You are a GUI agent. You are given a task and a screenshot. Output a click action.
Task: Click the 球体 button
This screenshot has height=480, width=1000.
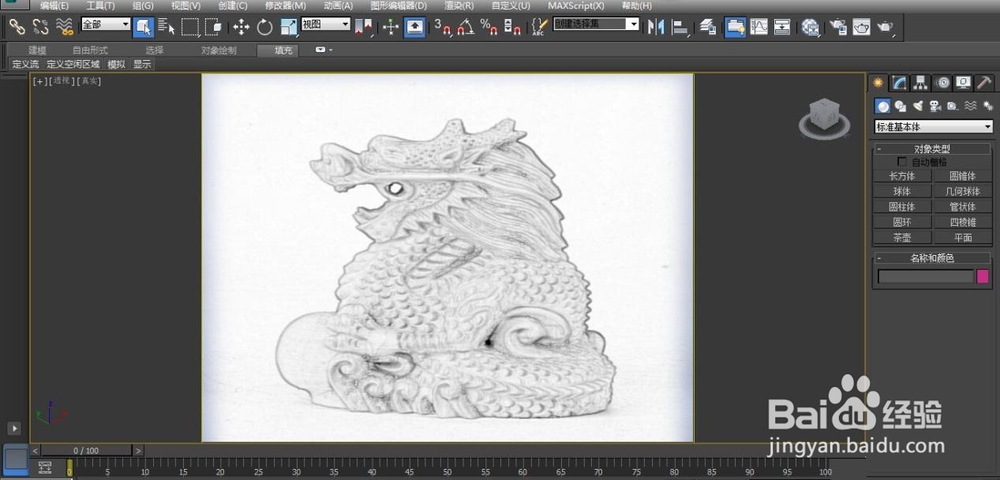coord(902,192)
